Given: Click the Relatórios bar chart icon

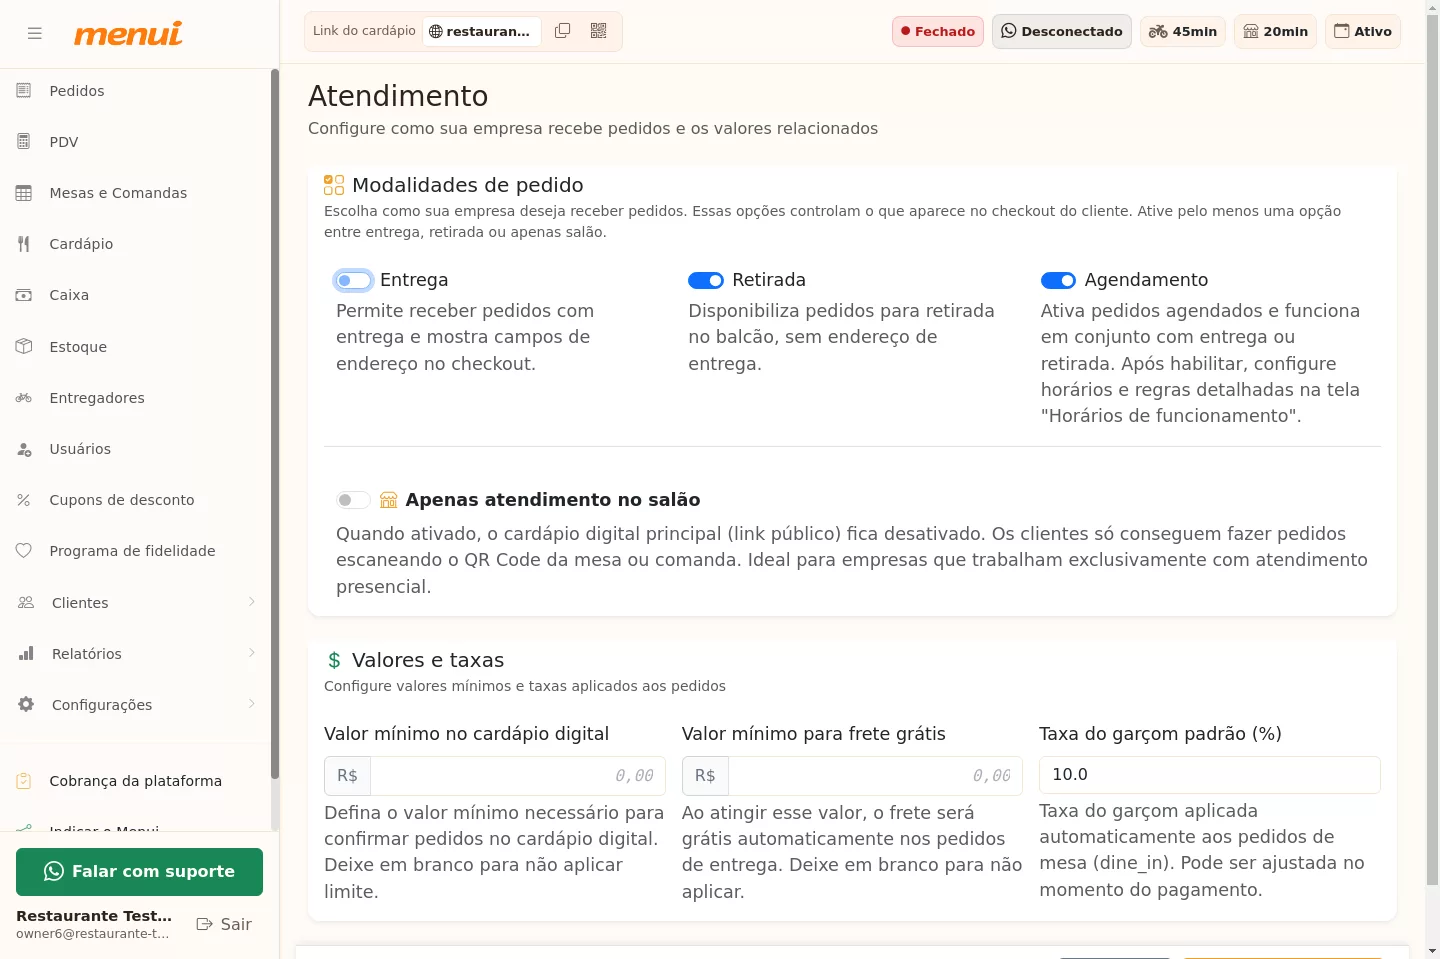Looking at the screenshot, I should tap(26, 654).
